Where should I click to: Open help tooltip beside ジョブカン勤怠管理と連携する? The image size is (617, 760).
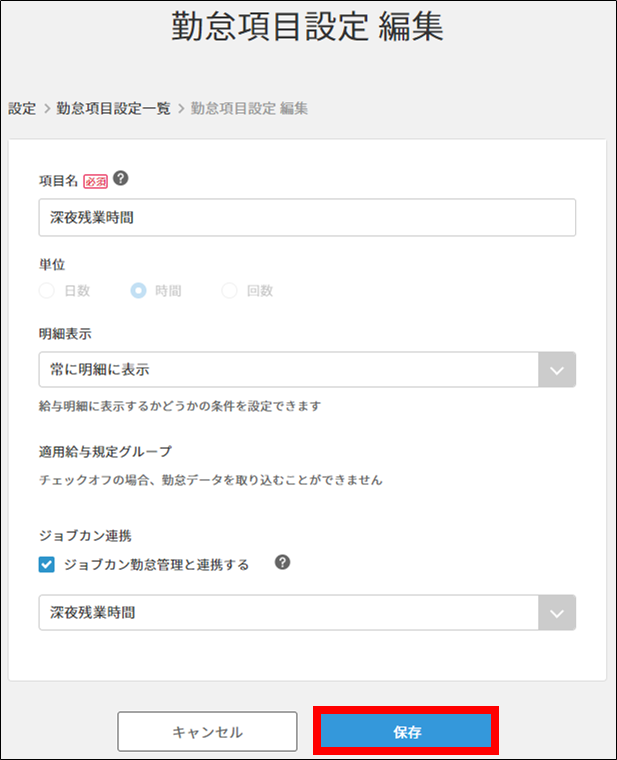click(283, 563)
